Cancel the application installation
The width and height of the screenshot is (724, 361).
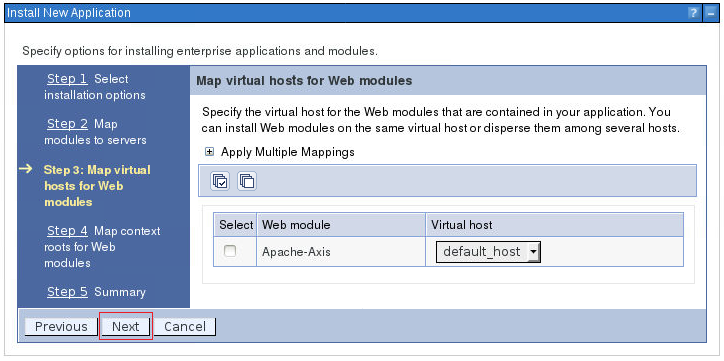(185, 327)
